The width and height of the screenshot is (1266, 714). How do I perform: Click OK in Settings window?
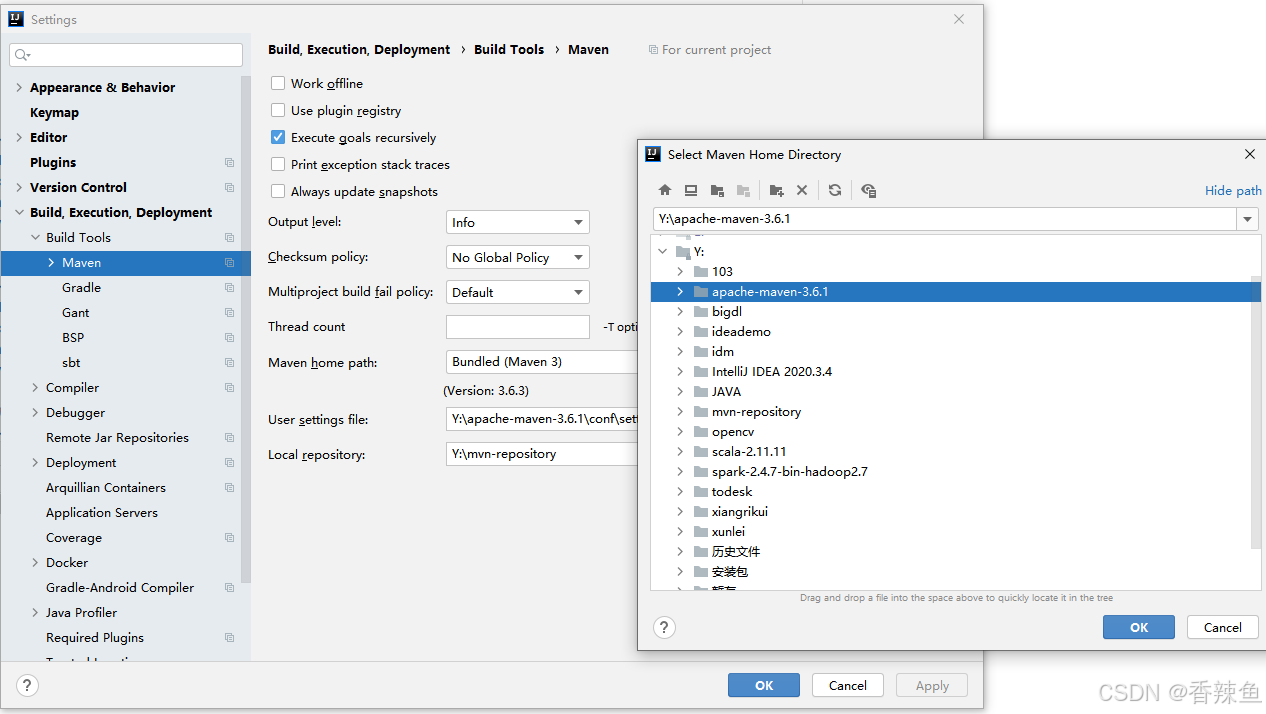[x=764, y=685]
